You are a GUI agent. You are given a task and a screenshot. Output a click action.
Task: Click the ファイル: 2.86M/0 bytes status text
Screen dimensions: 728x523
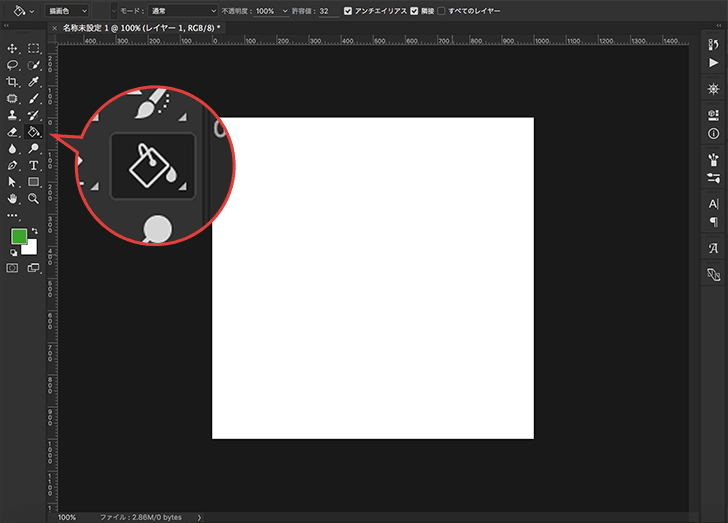coord(141,517)
